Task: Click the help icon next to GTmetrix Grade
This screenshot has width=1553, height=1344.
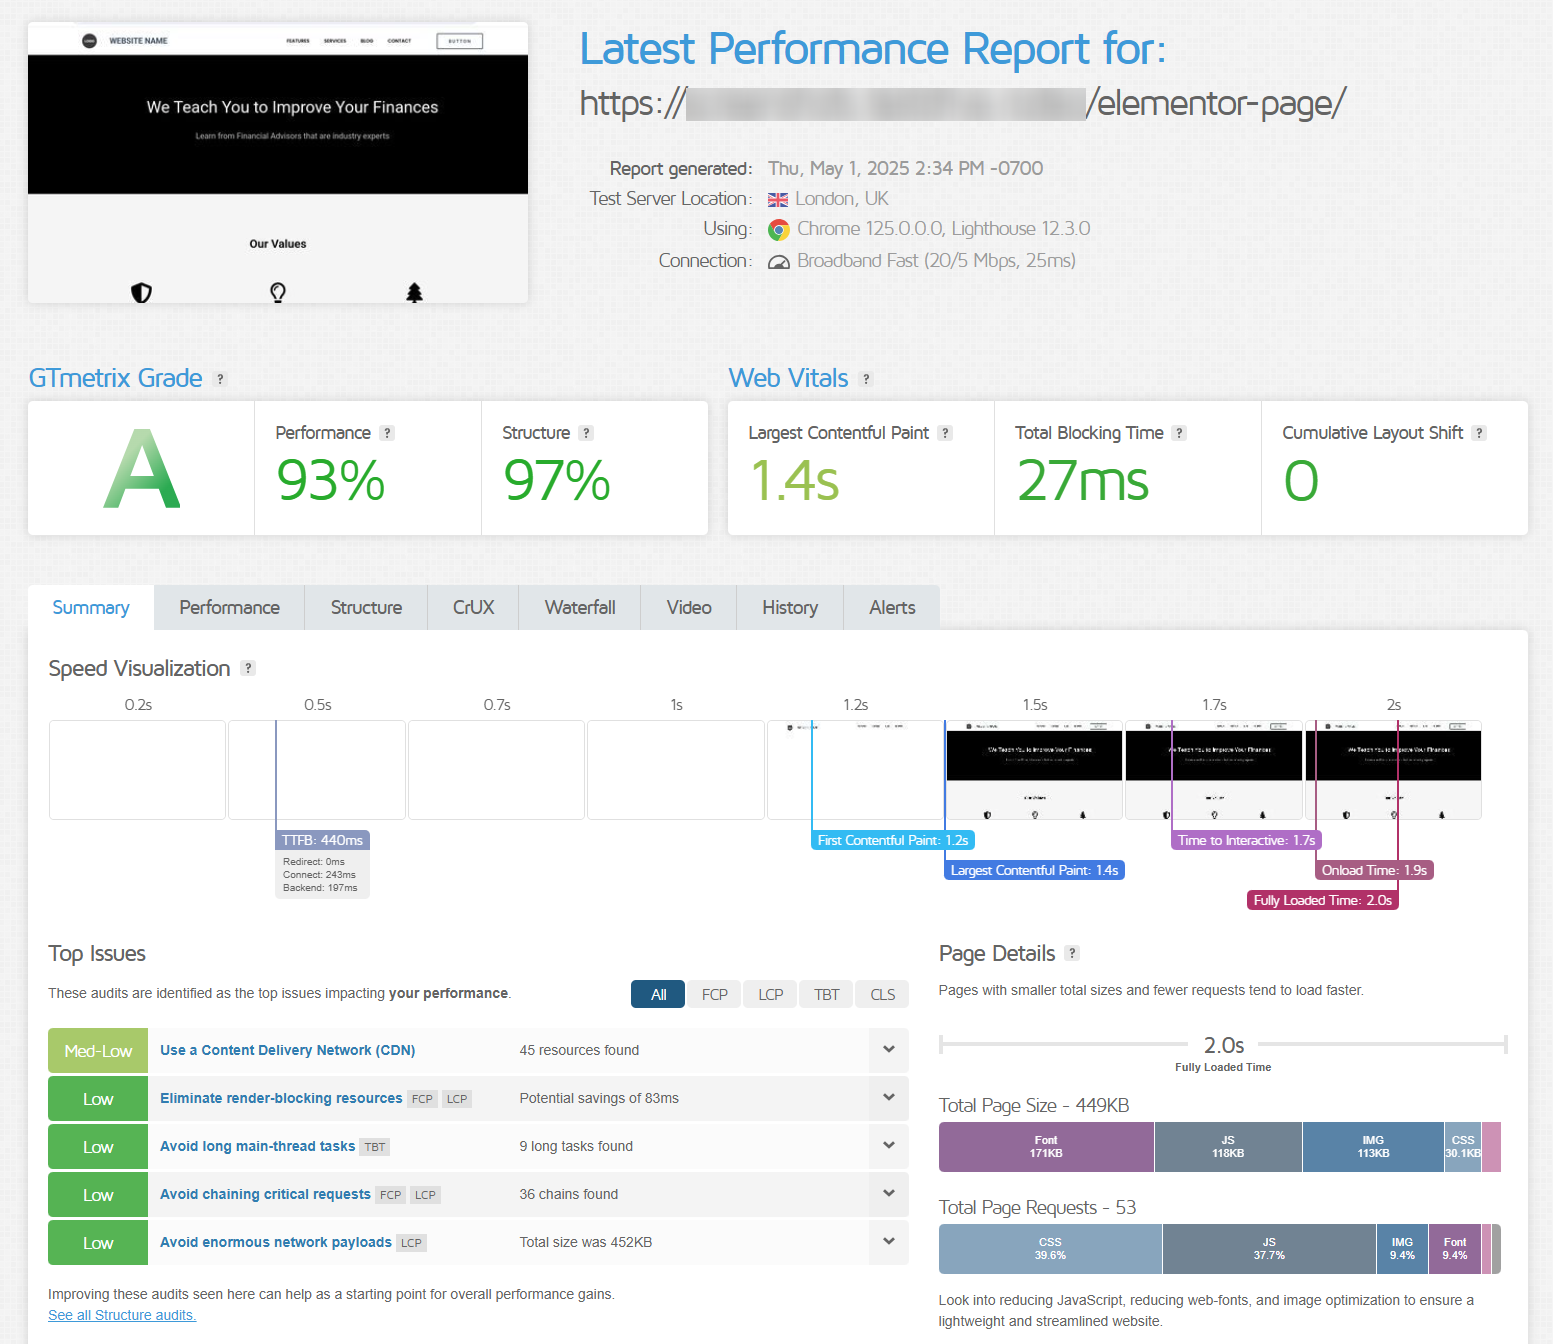Action: 221,379
